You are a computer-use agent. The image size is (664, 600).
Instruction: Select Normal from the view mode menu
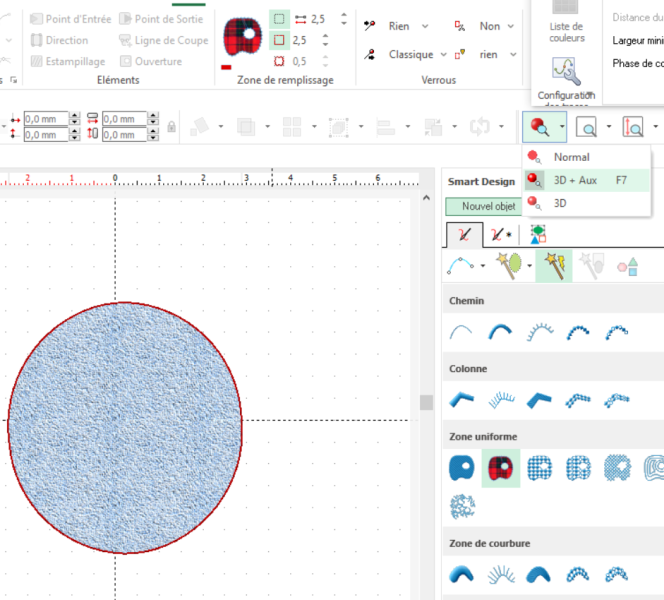click(x=571, y=157)
